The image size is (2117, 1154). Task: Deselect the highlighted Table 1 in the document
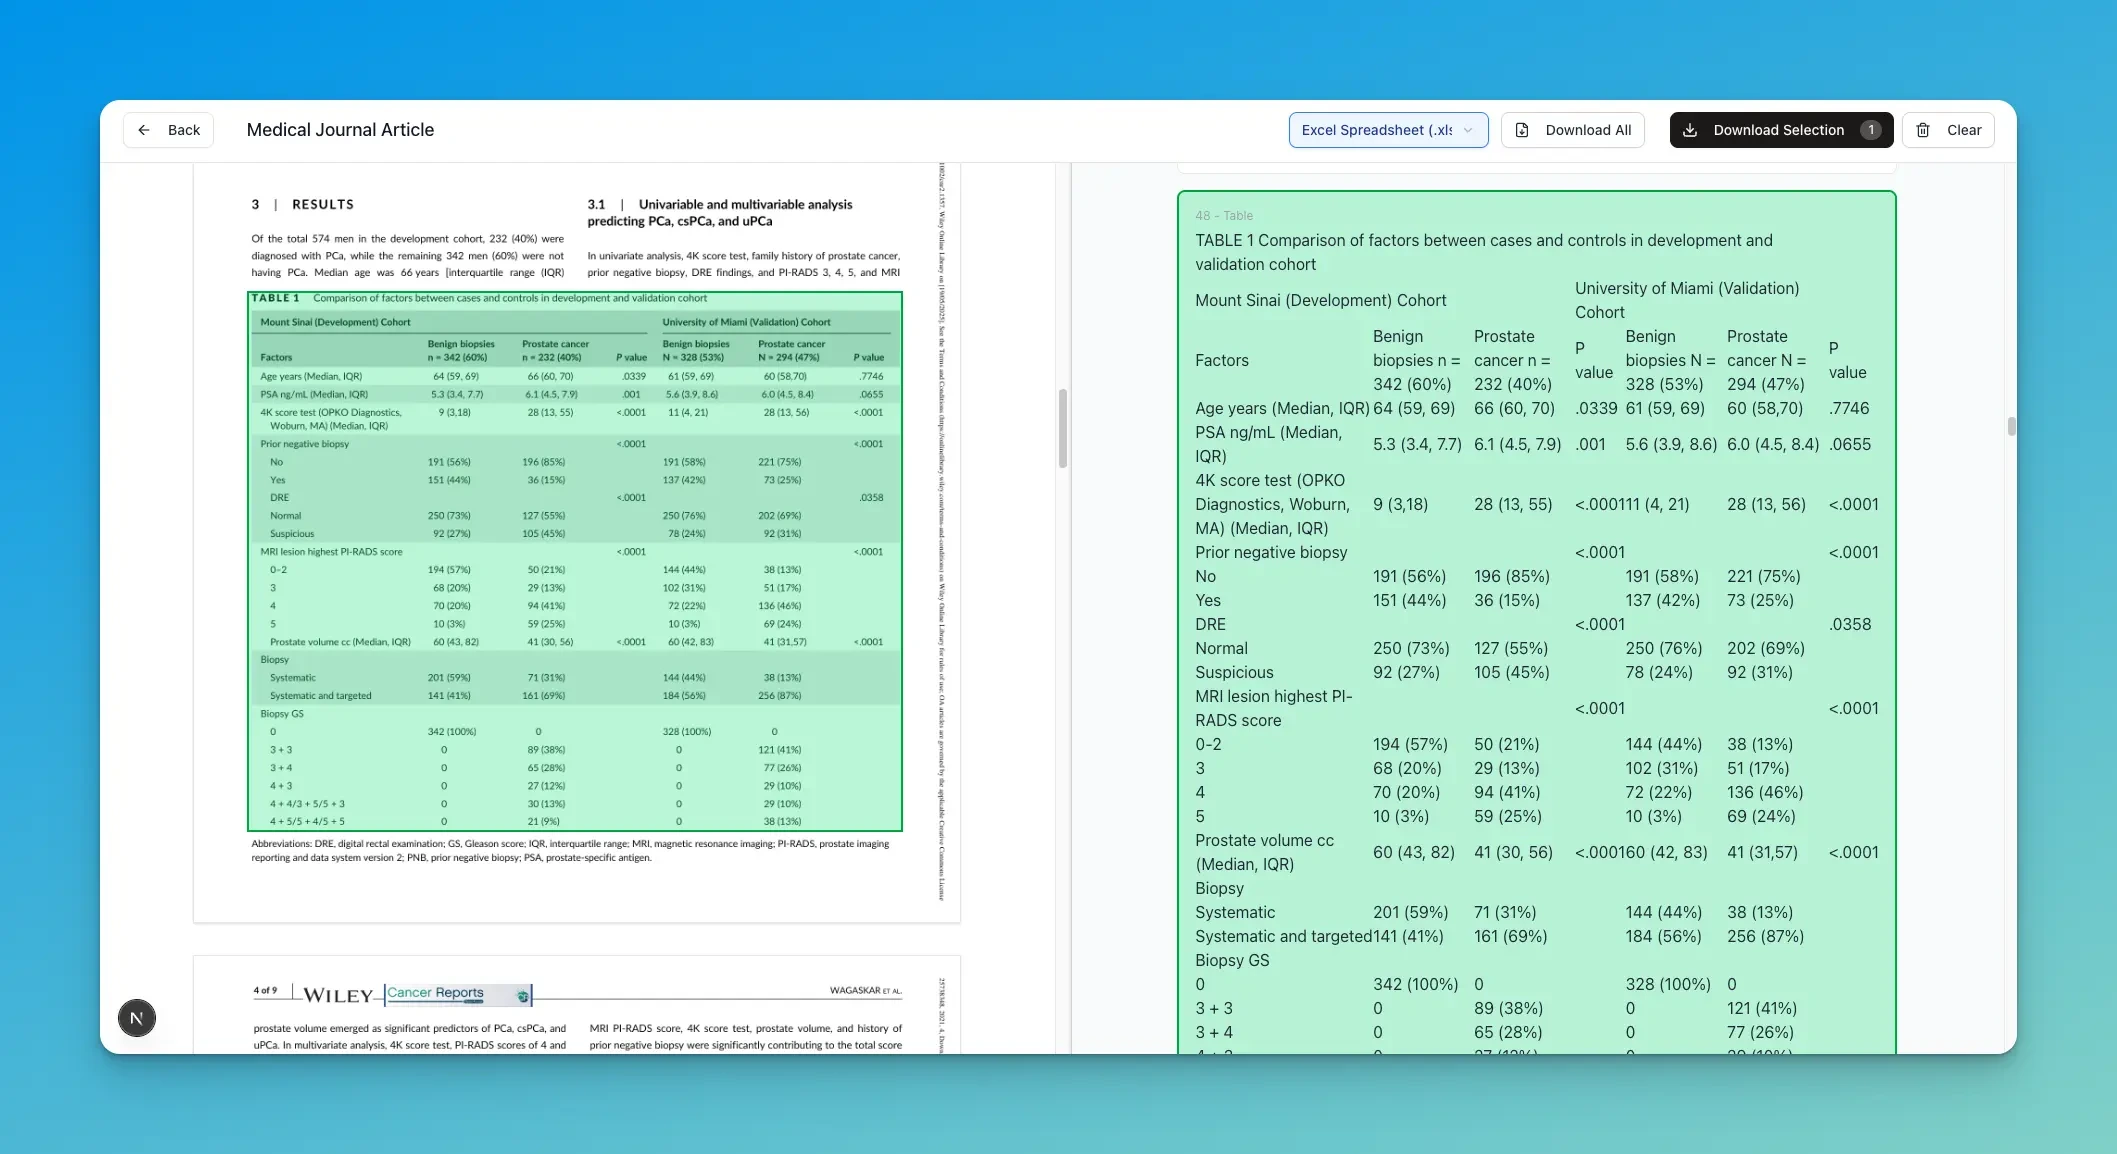[574, 560]
